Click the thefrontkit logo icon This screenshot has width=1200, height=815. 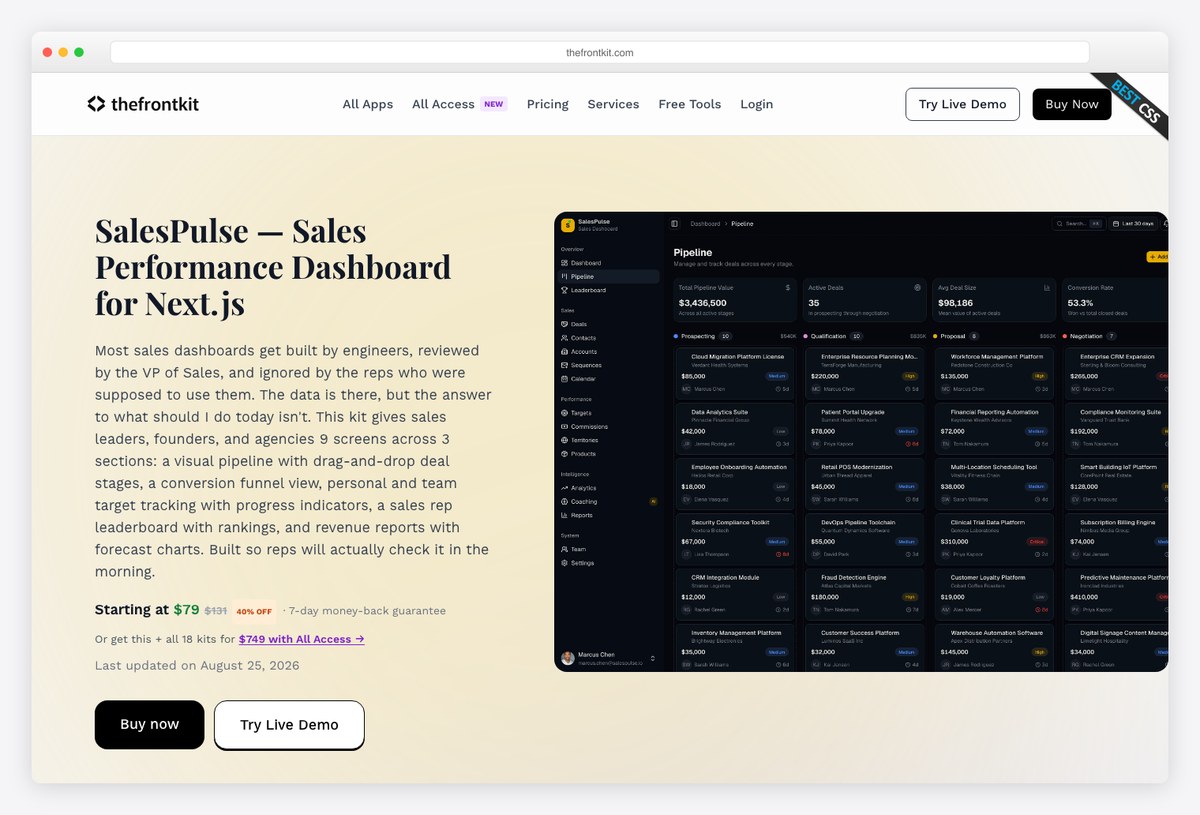pyautogui.click(x=96, y=104)
